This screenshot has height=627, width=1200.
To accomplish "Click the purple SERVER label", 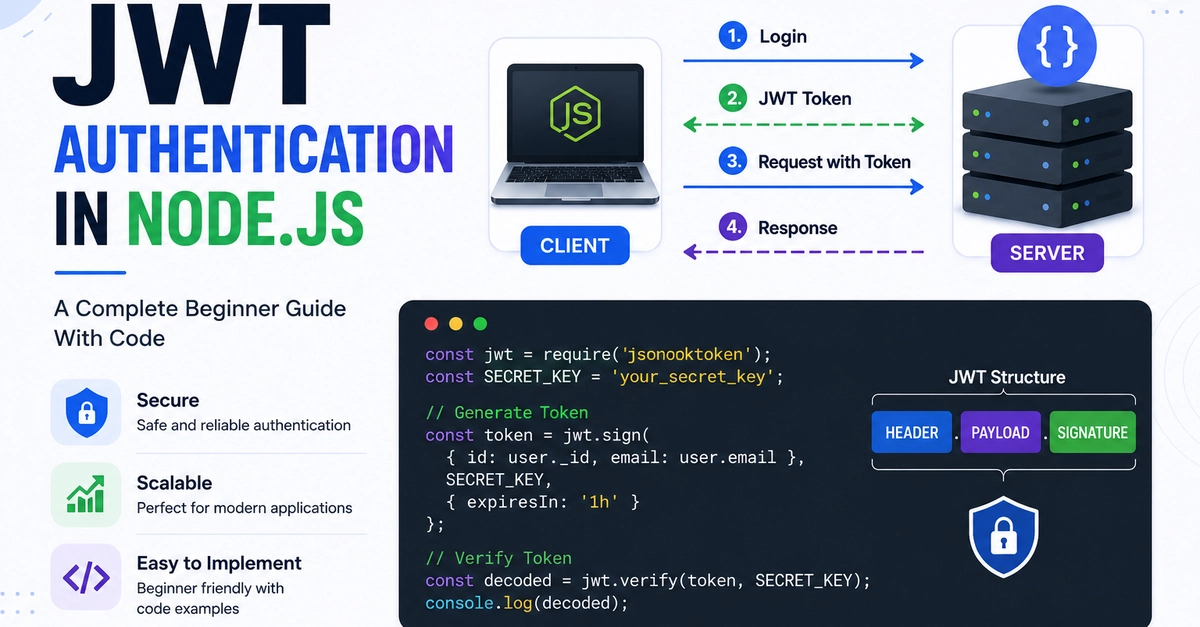I will (x=1047, y=253).
